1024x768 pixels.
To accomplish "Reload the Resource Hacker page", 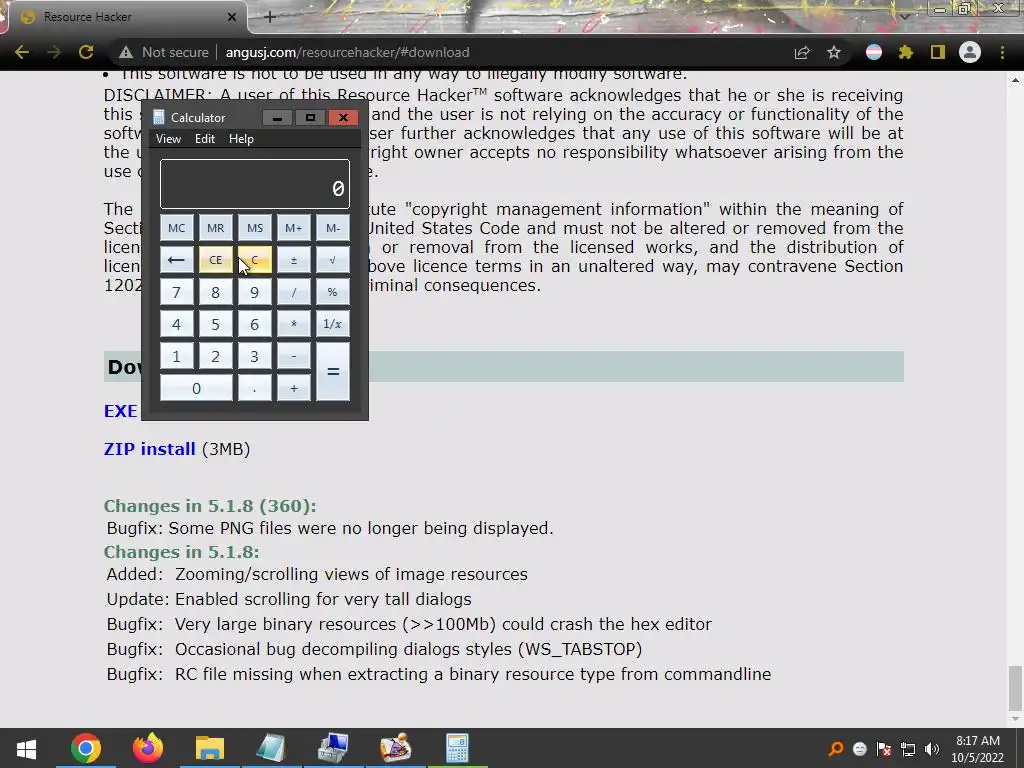I will click(86, 52).
